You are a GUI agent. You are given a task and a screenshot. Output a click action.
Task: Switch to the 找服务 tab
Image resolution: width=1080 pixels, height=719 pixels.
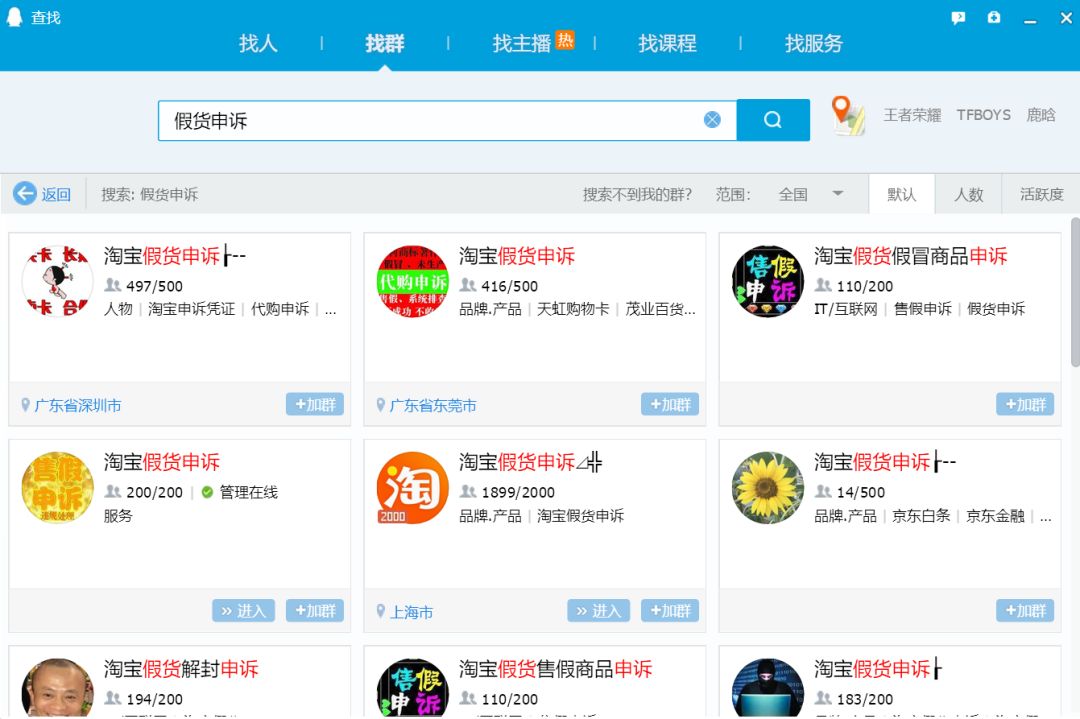(813, 43)
